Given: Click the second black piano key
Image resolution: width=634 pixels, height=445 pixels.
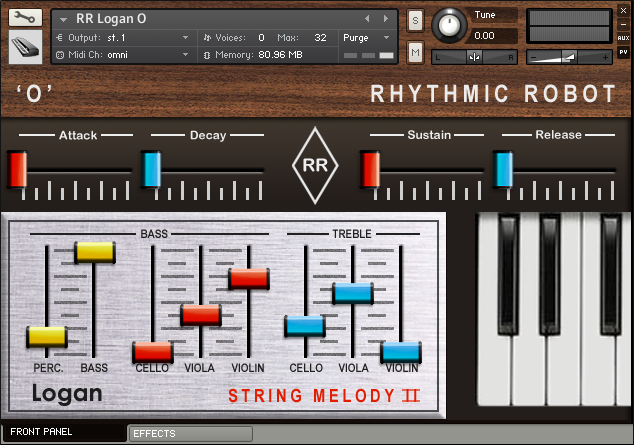Looking at the screenshot, I should point(550,274).
